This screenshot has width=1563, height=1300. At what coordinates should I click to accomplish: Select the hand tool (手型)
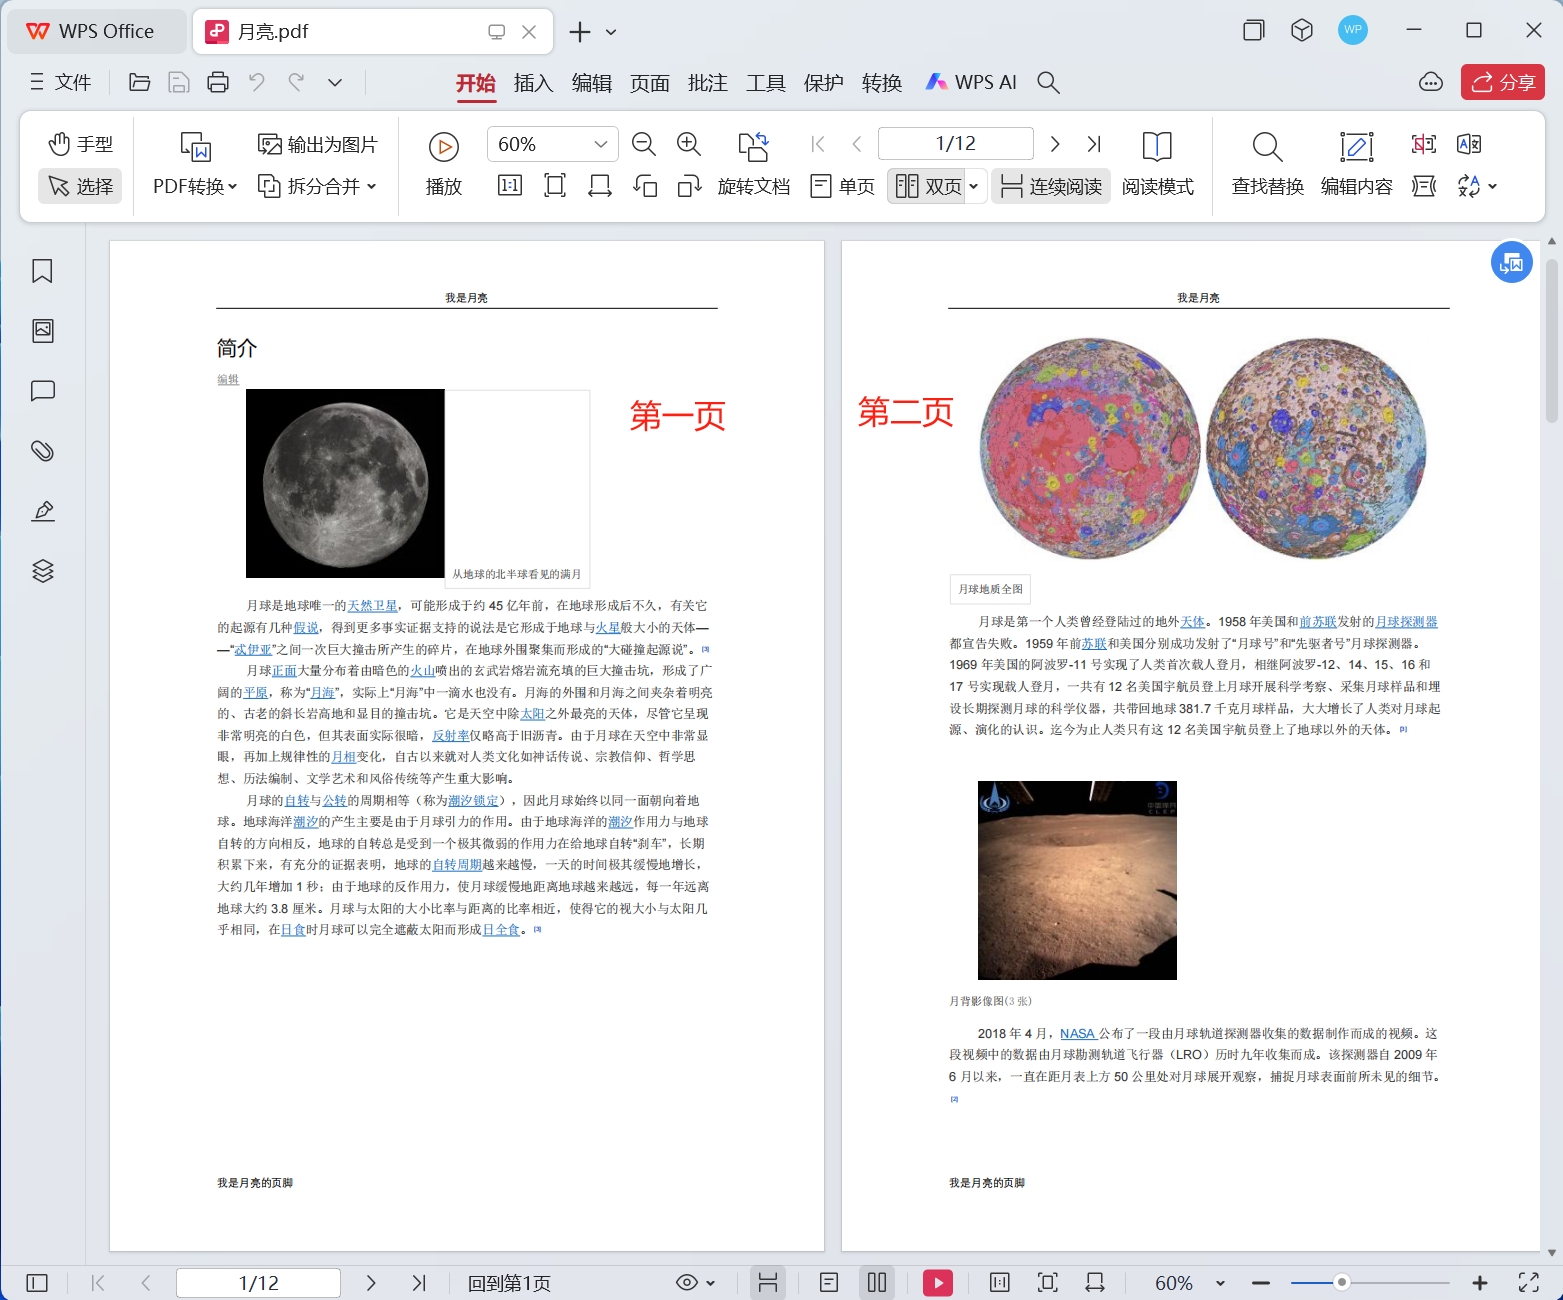[79, 143]
